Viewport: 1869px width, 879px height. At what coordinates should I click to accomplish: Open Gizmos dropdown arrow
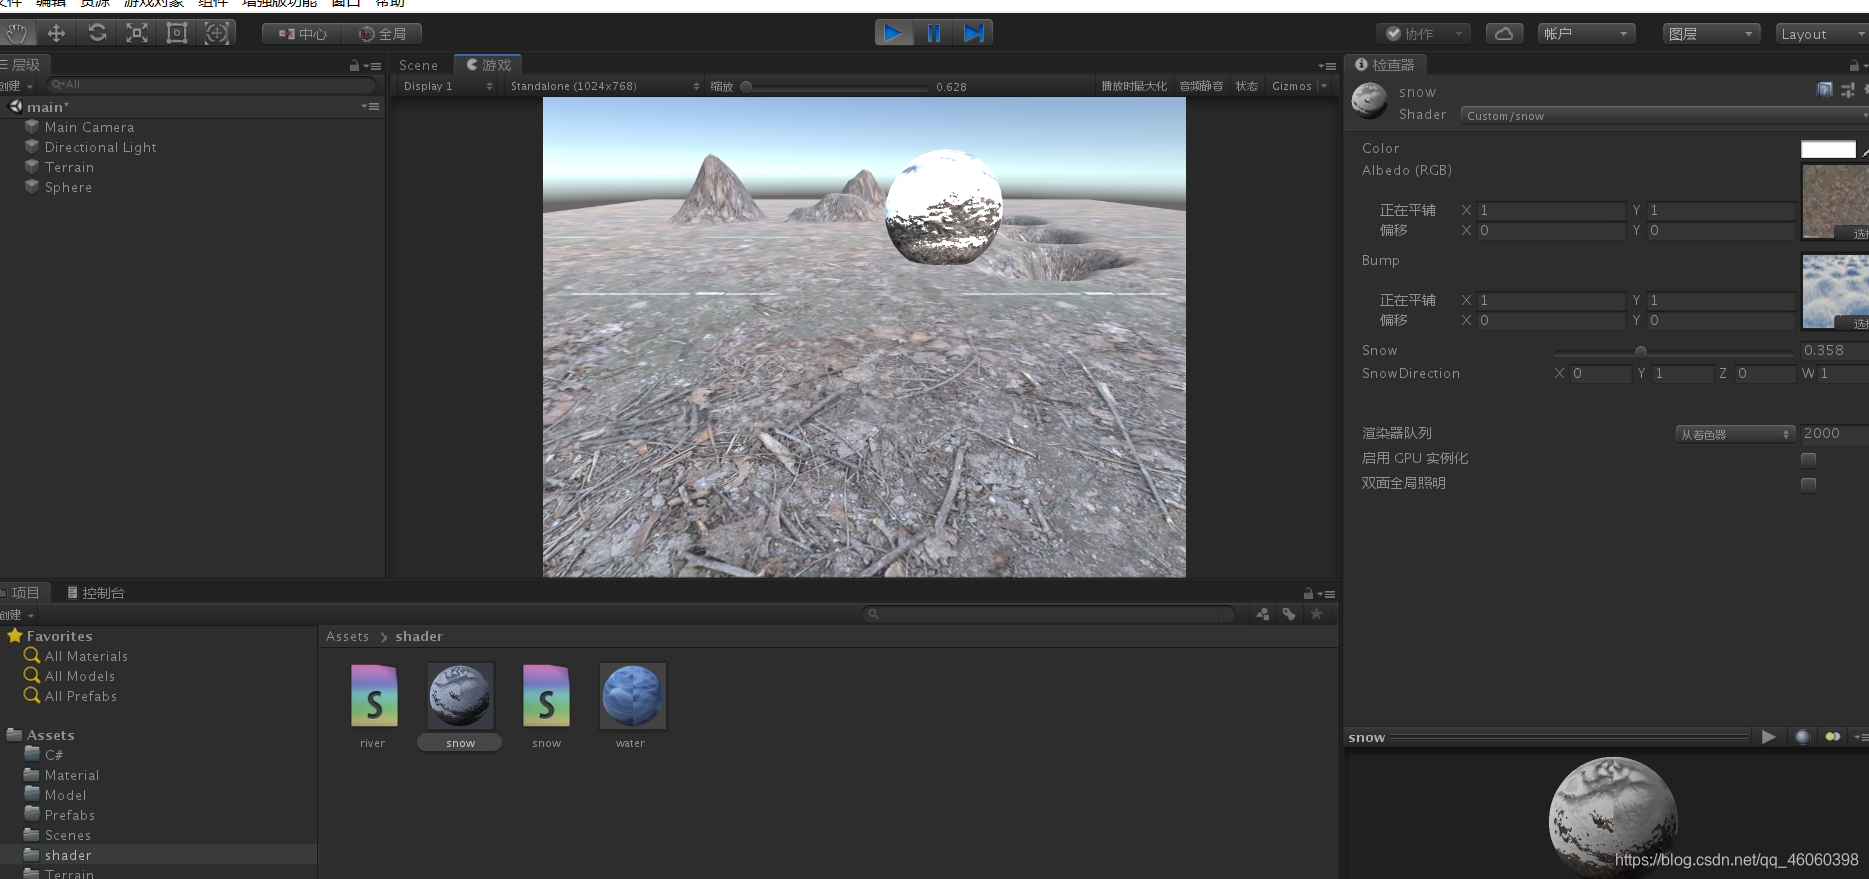click(x=1324, y=86)
